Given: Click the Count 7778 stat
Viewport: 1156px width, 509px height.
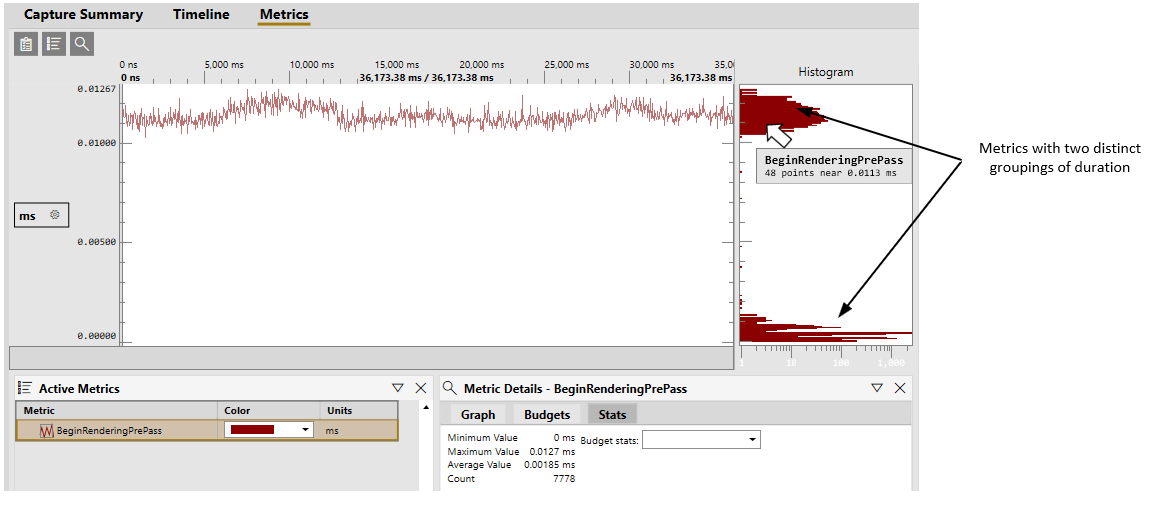Looking at the screenshot, I should (x=511, y=479).
